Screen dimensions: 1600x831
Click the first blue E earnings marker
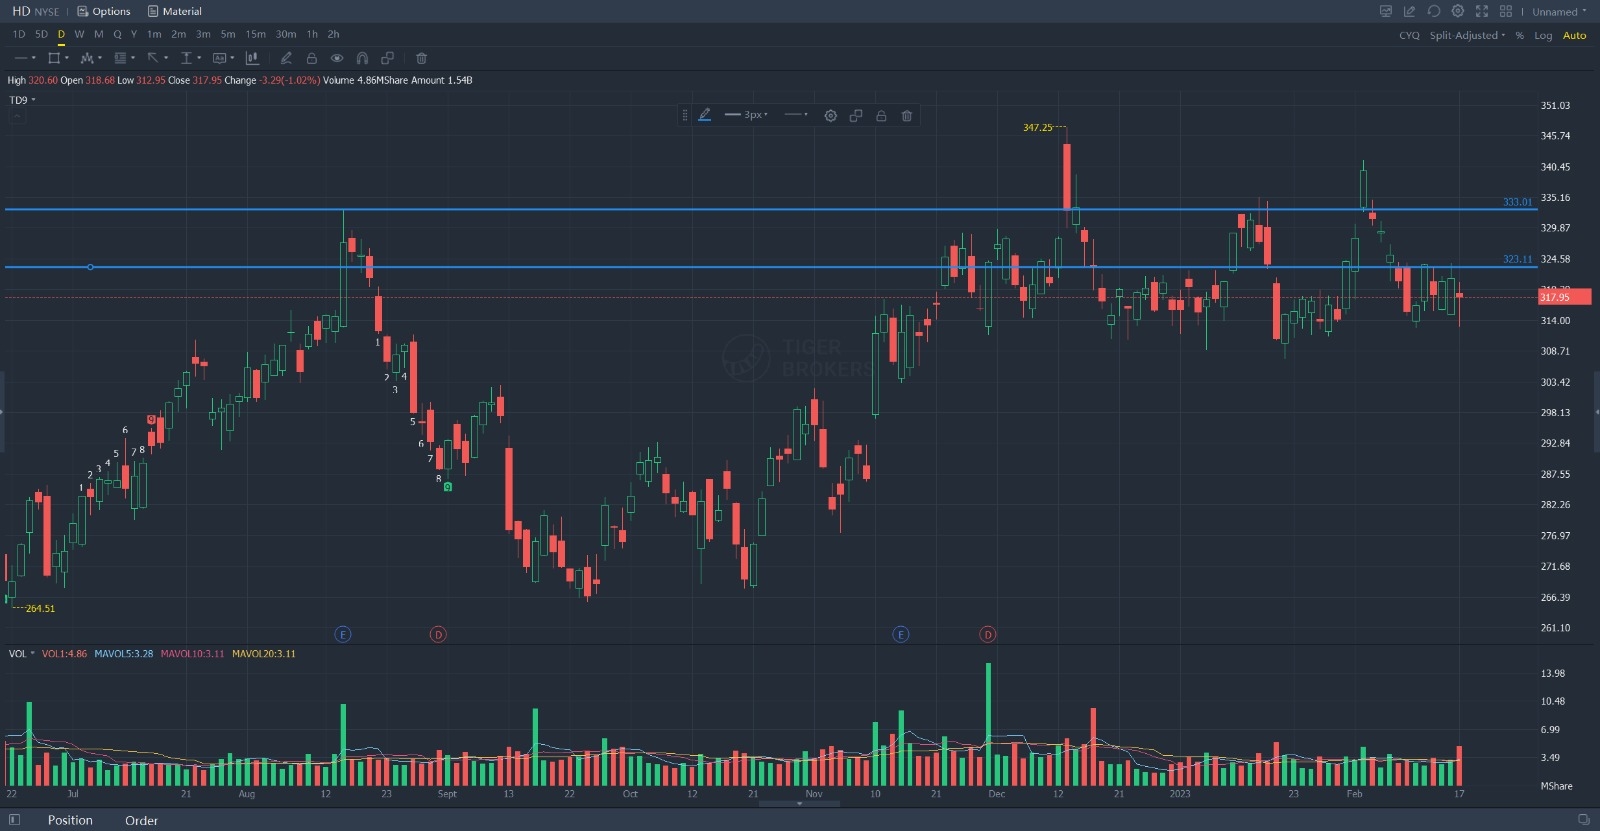(343, 634)
